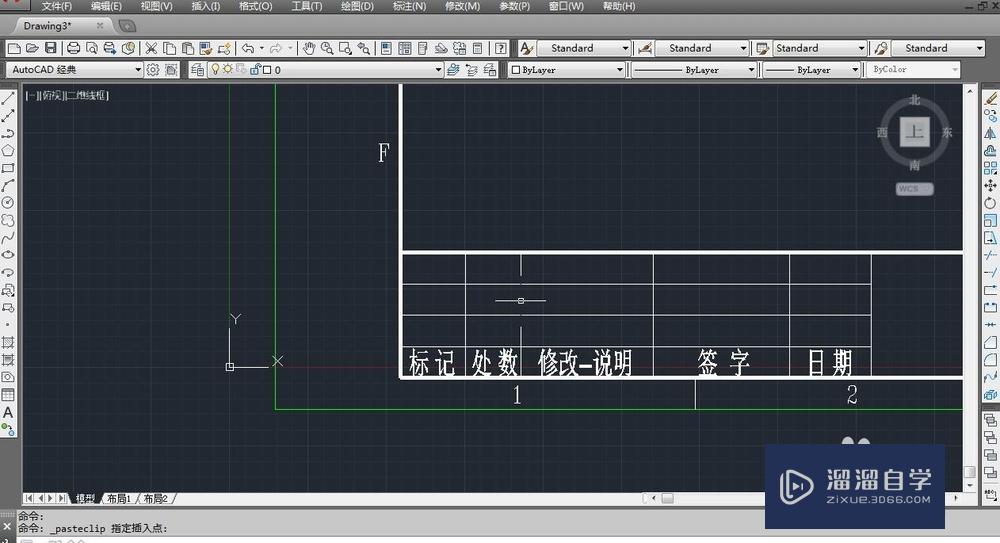Viewport: 1000px width, 543px height.
Task: Open the 视图(V) menu
Action: (157, 6)
